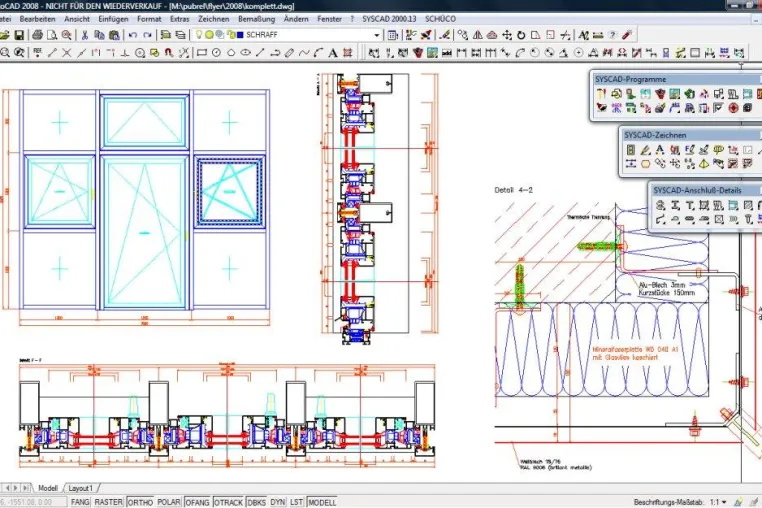Select the Polygon draw tool

point(231,53)
